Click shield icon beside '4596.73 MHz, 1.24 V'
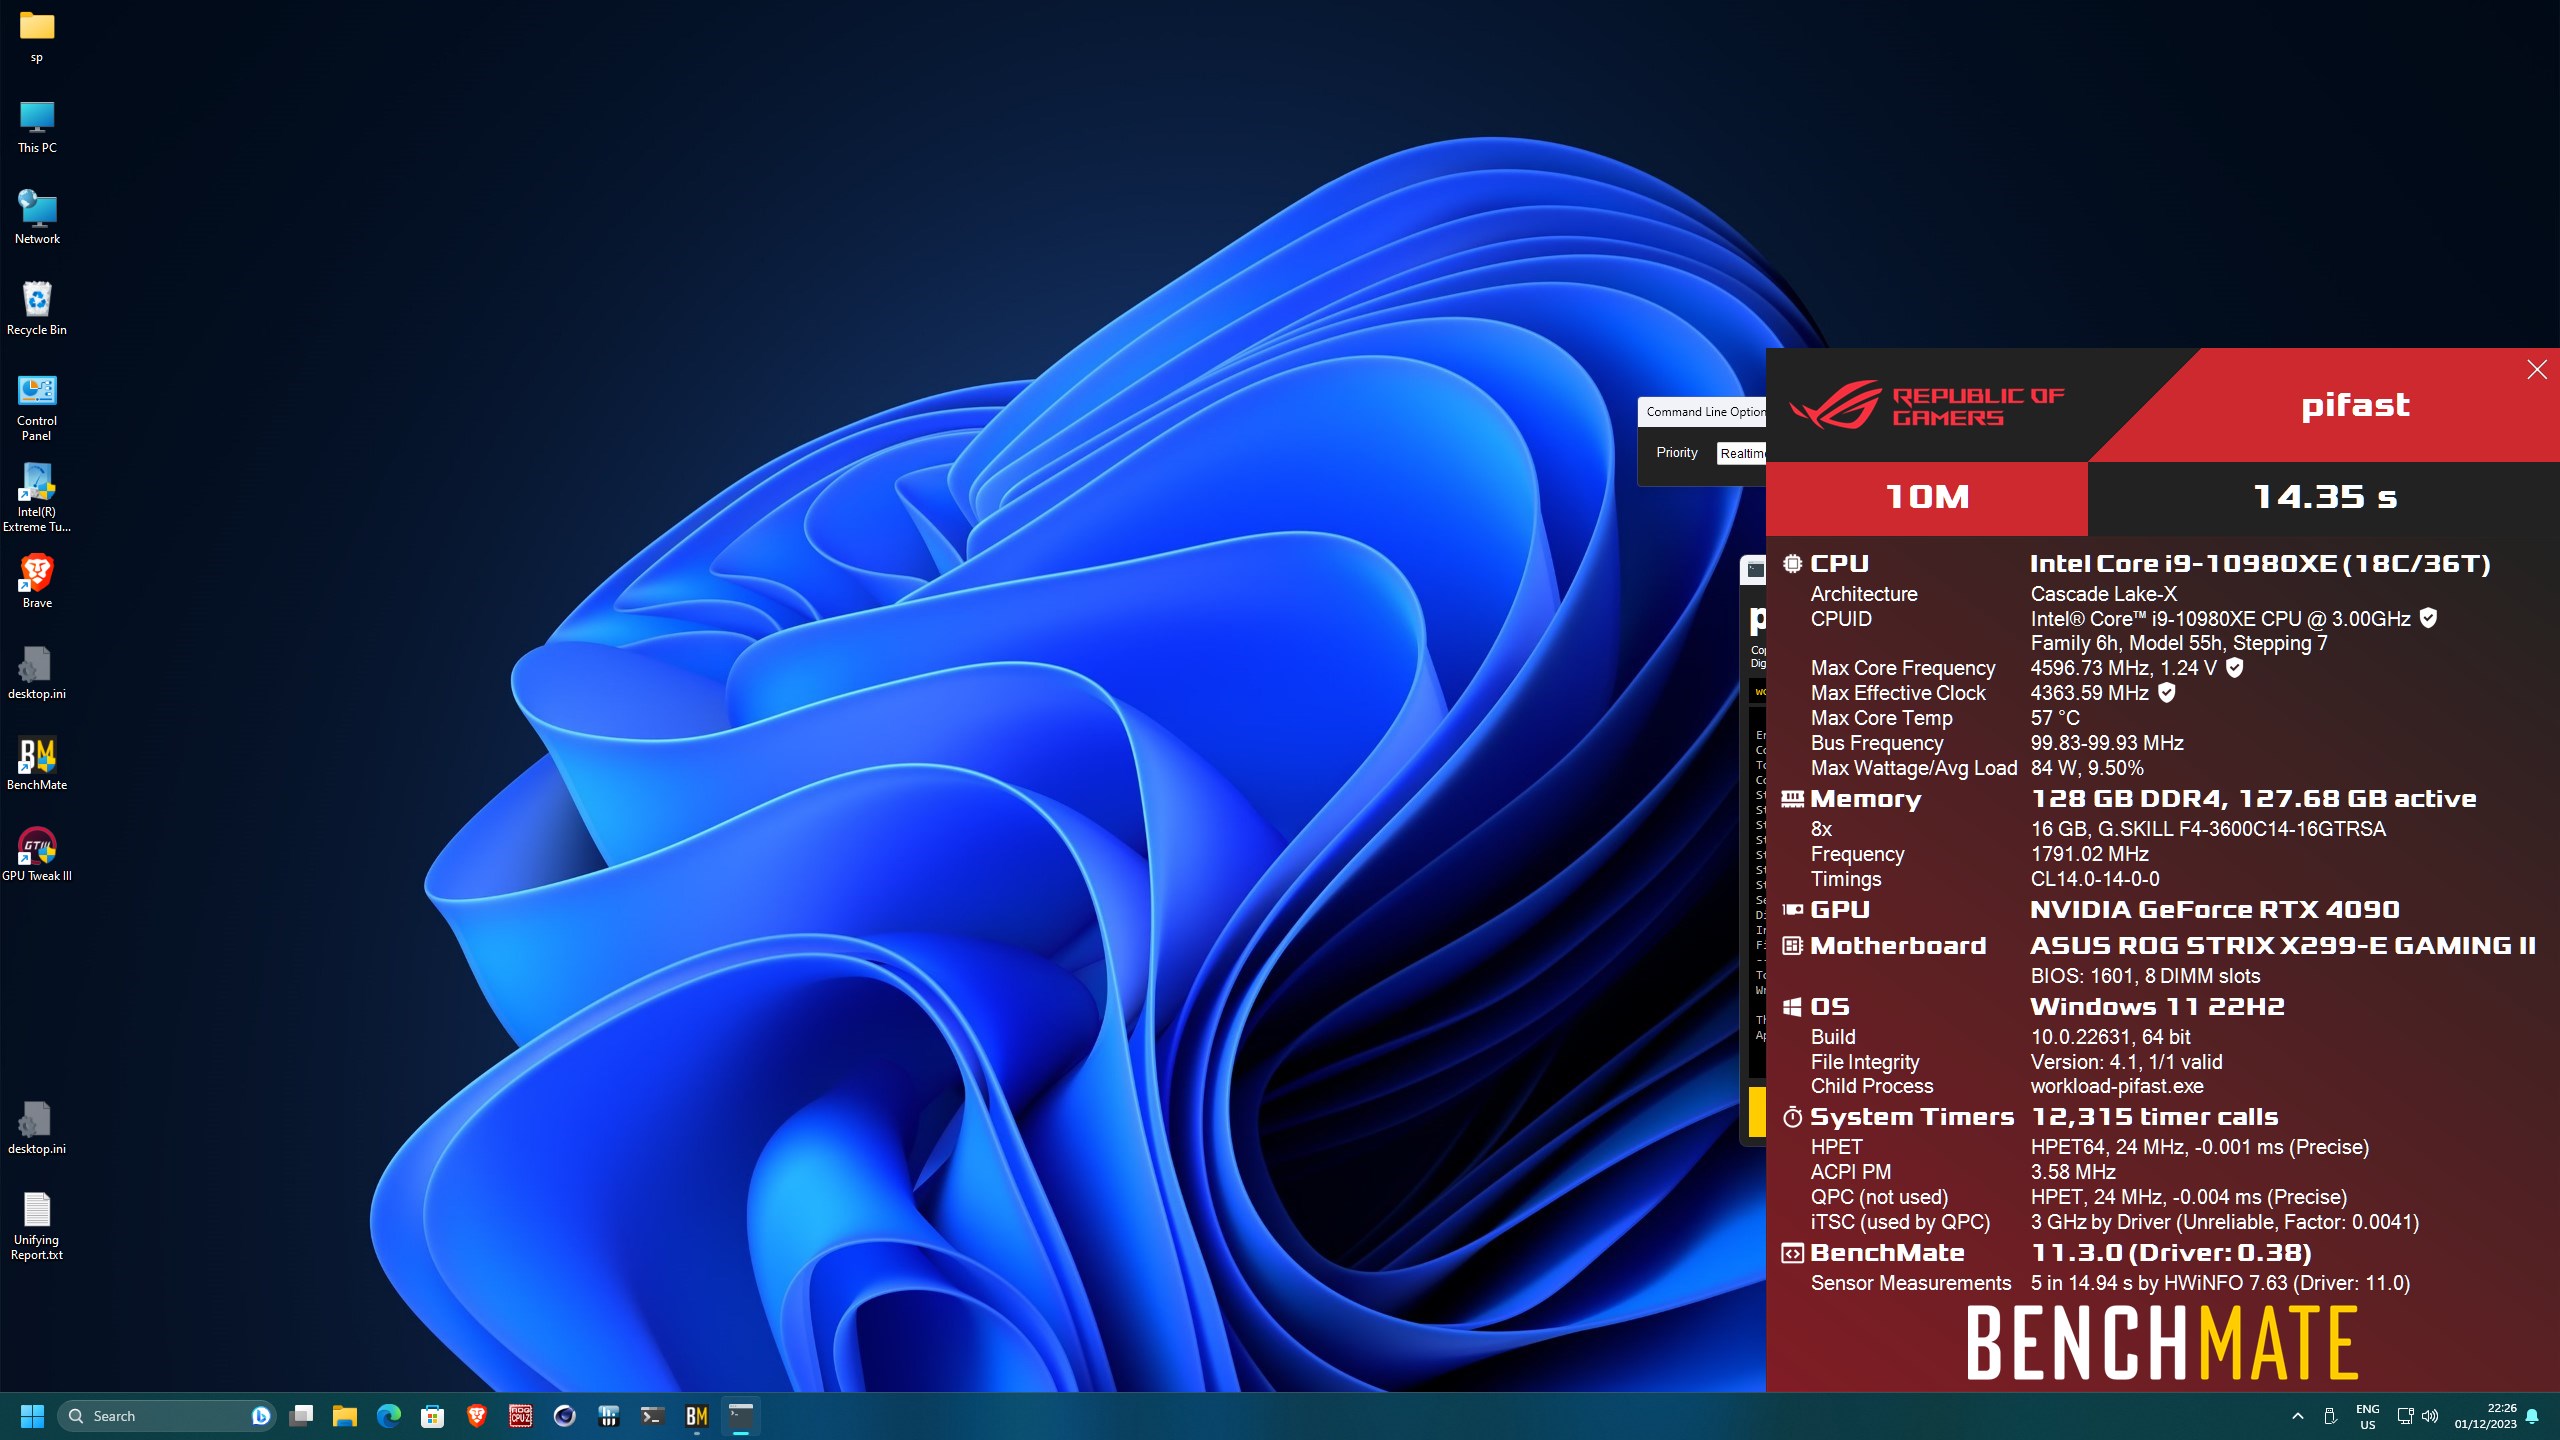 pos(2235,667)
